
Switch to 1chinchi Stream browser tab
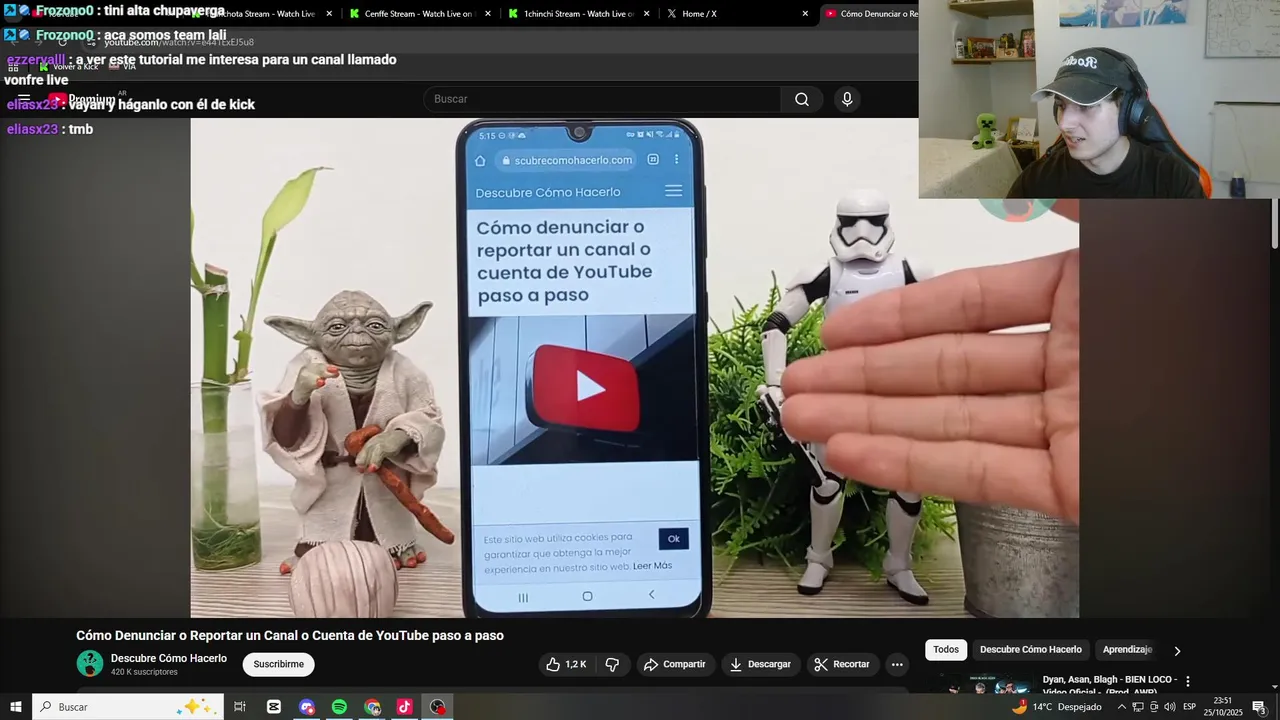578,14
